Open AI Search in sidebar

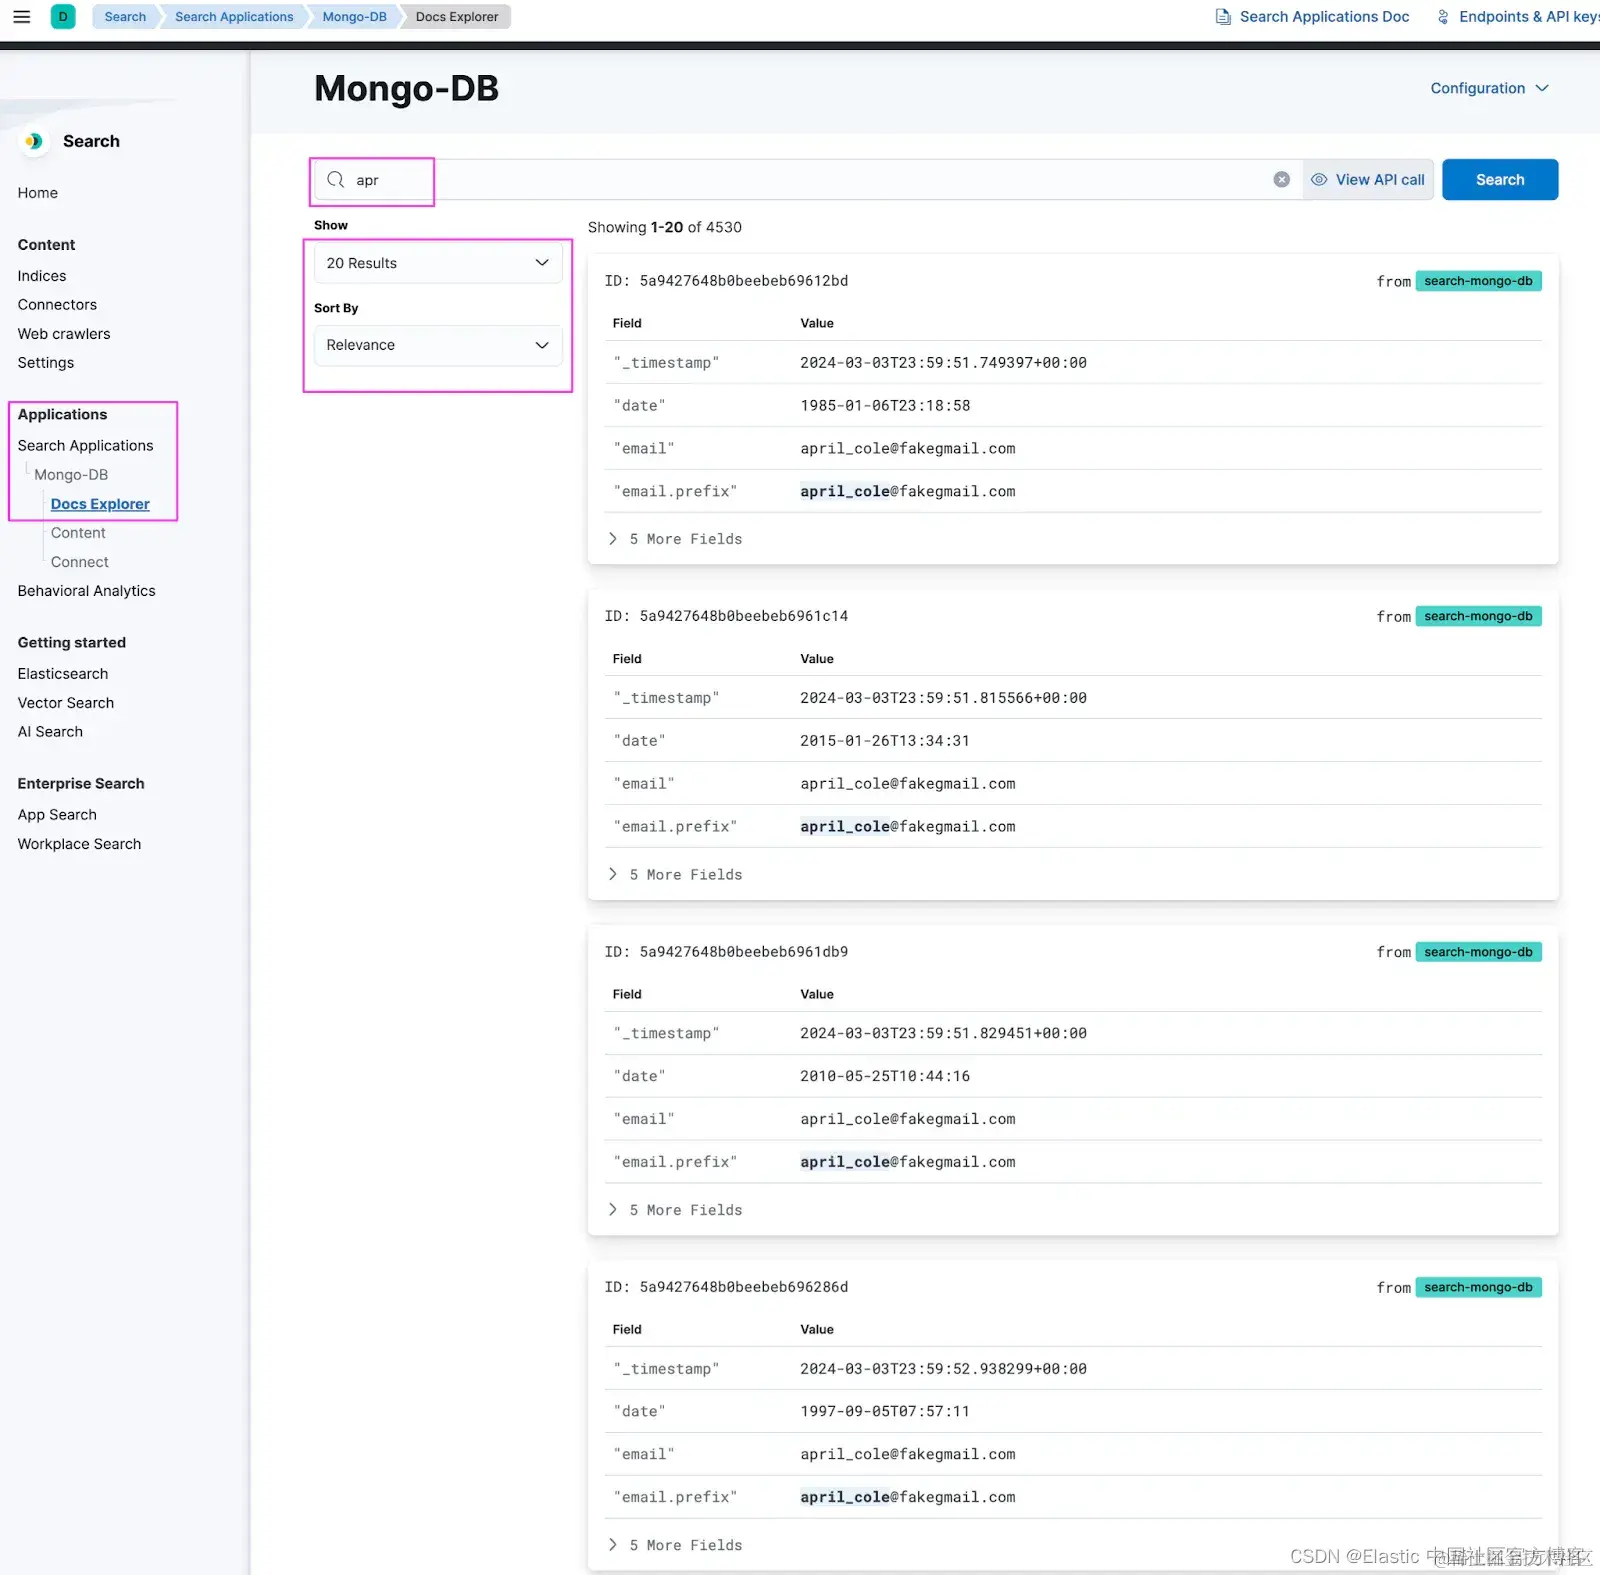50,732
